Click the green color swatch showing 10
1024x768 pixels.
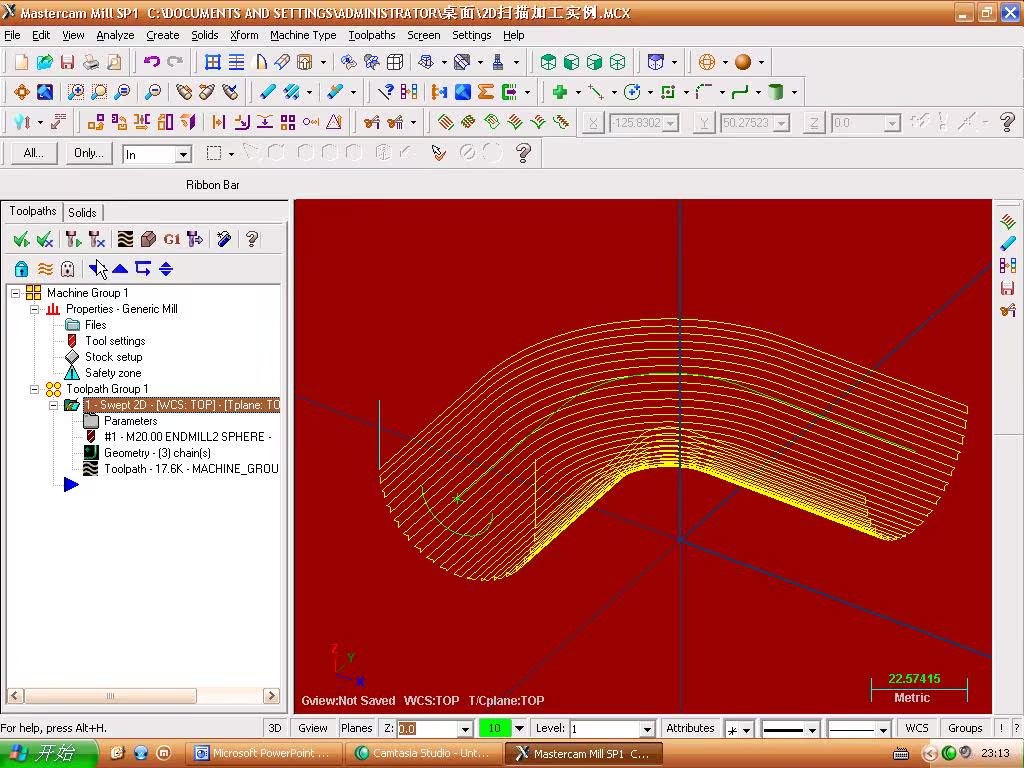click(494, 728)
